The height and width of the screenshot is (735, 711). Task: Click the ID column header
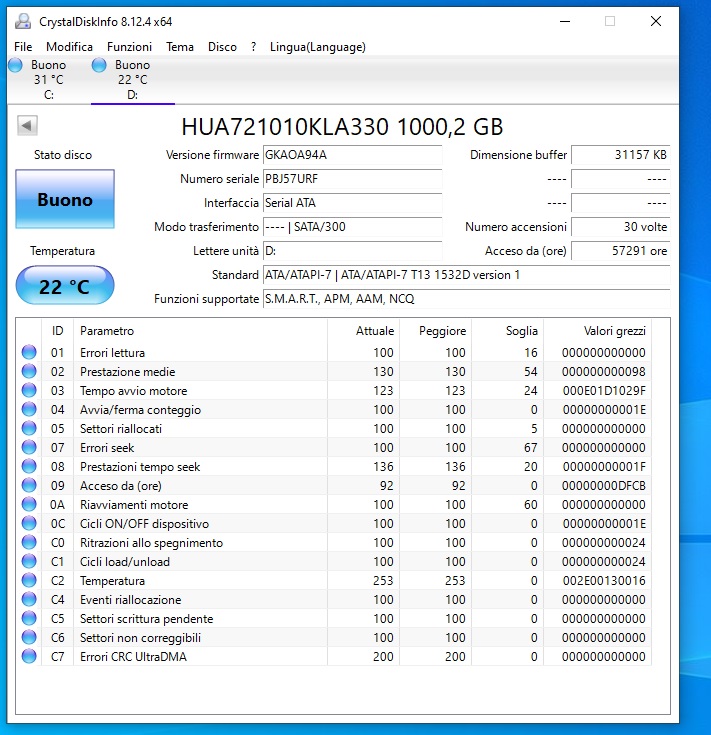tap(57, 331)
